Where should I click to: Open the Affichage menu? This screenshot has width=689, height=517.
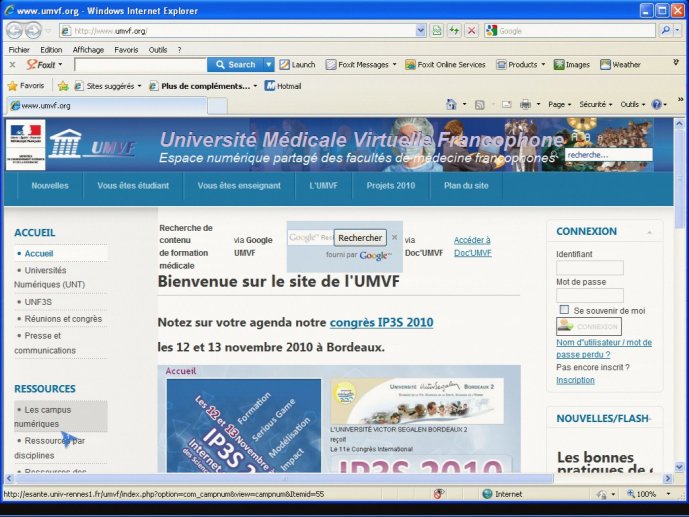coord(88,50)
